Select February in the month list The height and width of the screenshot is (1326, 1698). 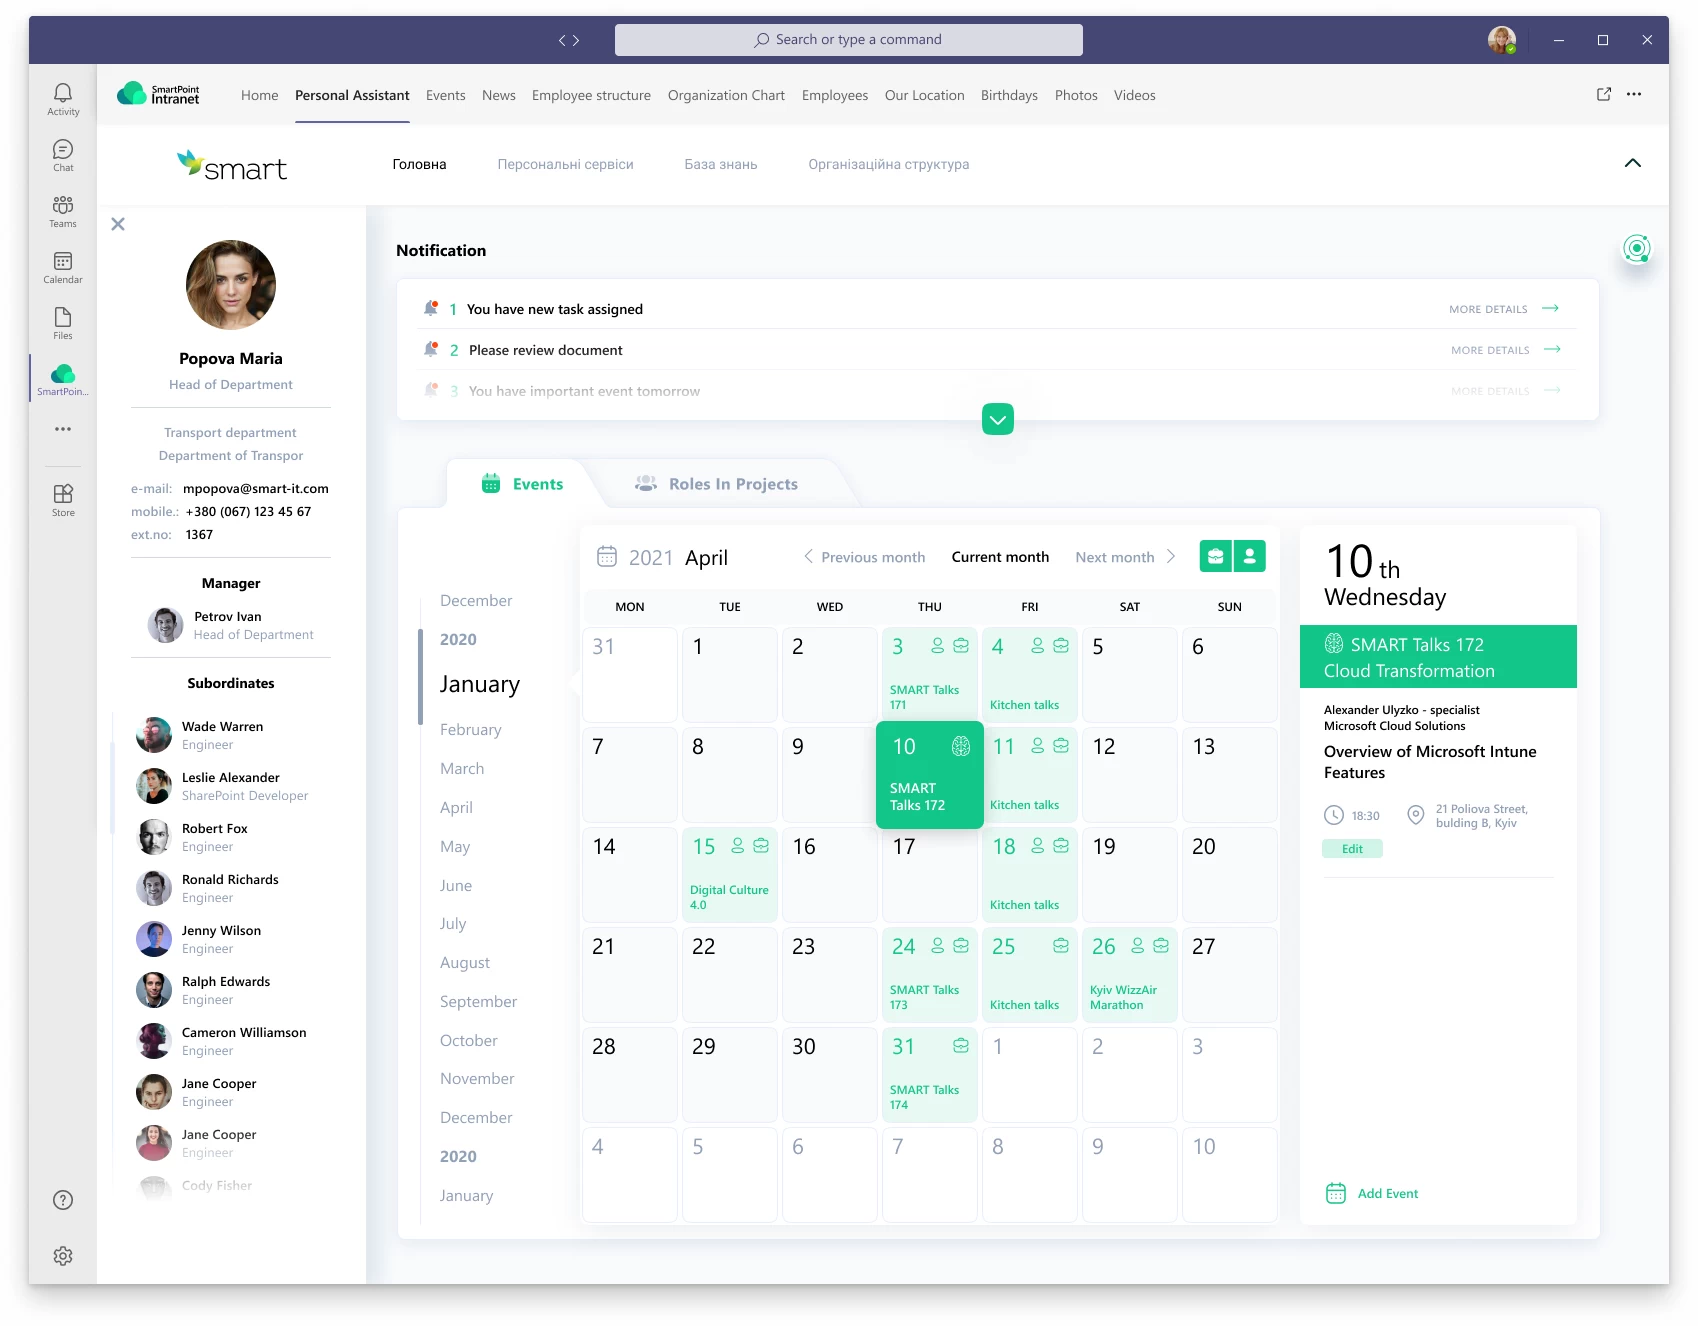(470, 730)
